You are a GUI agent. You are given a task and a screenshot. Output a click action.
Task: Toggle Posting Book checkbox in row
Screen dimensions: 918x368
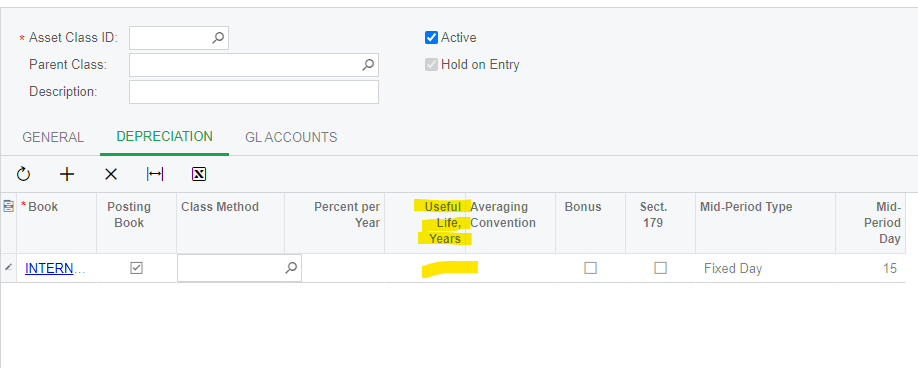click(136, 268)
